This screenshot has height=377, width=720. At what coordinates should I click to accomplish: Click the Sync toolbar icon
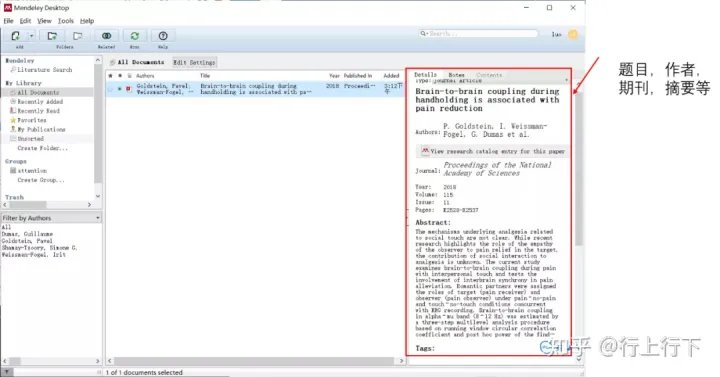click(135, 36)
